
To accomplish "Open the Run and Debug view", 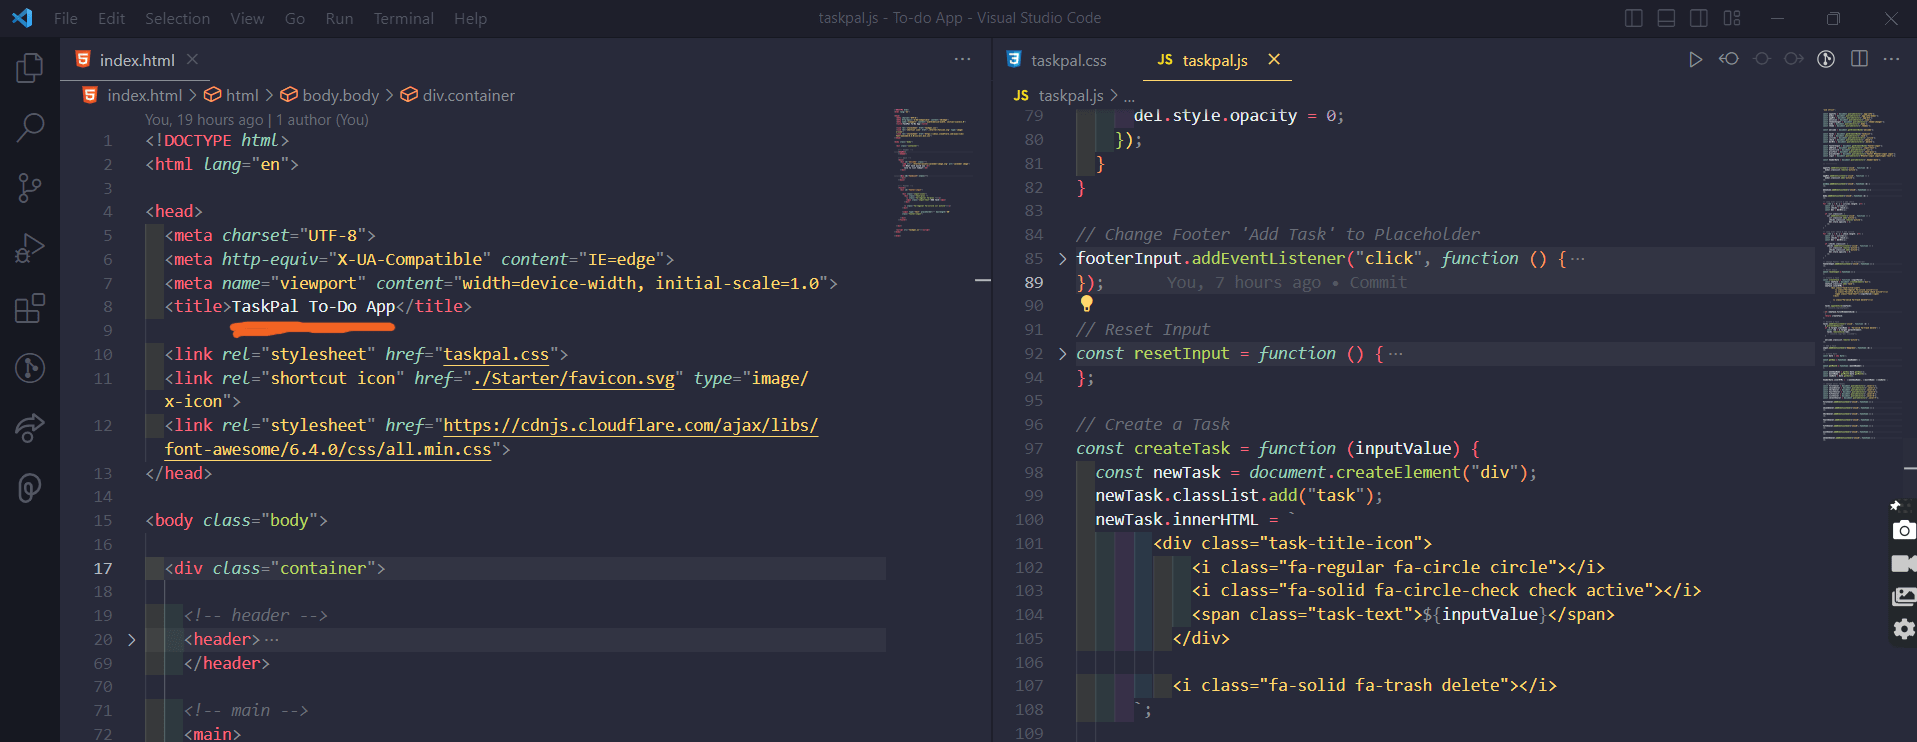I will click(x=30, y=248).
